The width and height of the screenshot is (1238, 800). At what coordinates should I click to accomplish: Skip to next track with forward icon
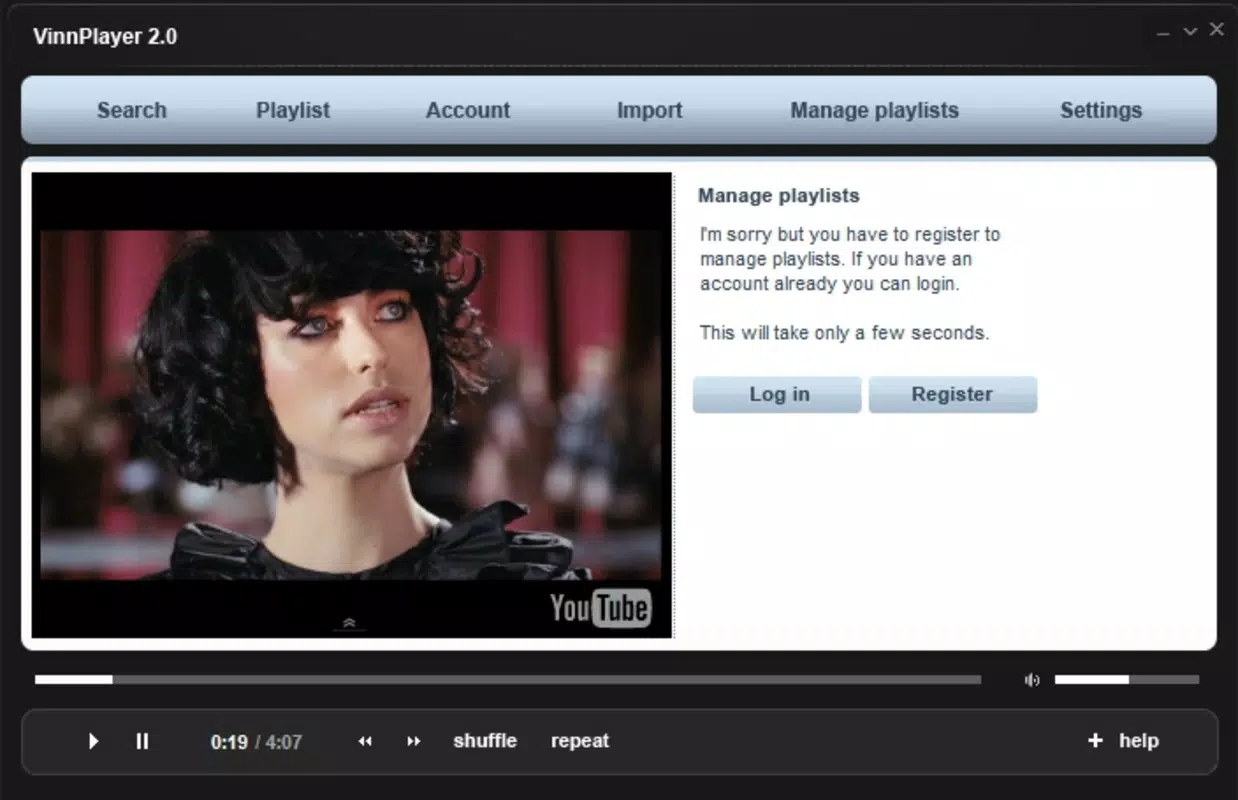[414, 741]
